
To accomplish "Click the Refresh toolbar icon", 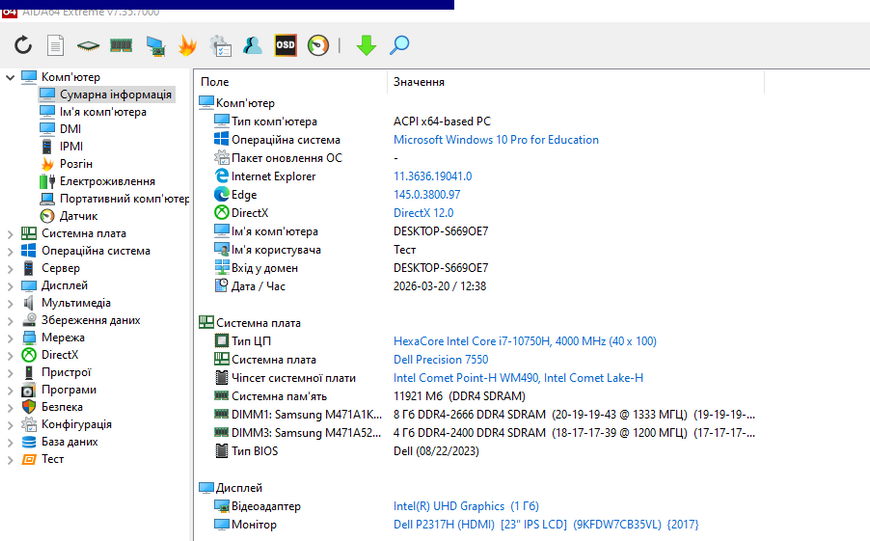I will coord(23,45).
